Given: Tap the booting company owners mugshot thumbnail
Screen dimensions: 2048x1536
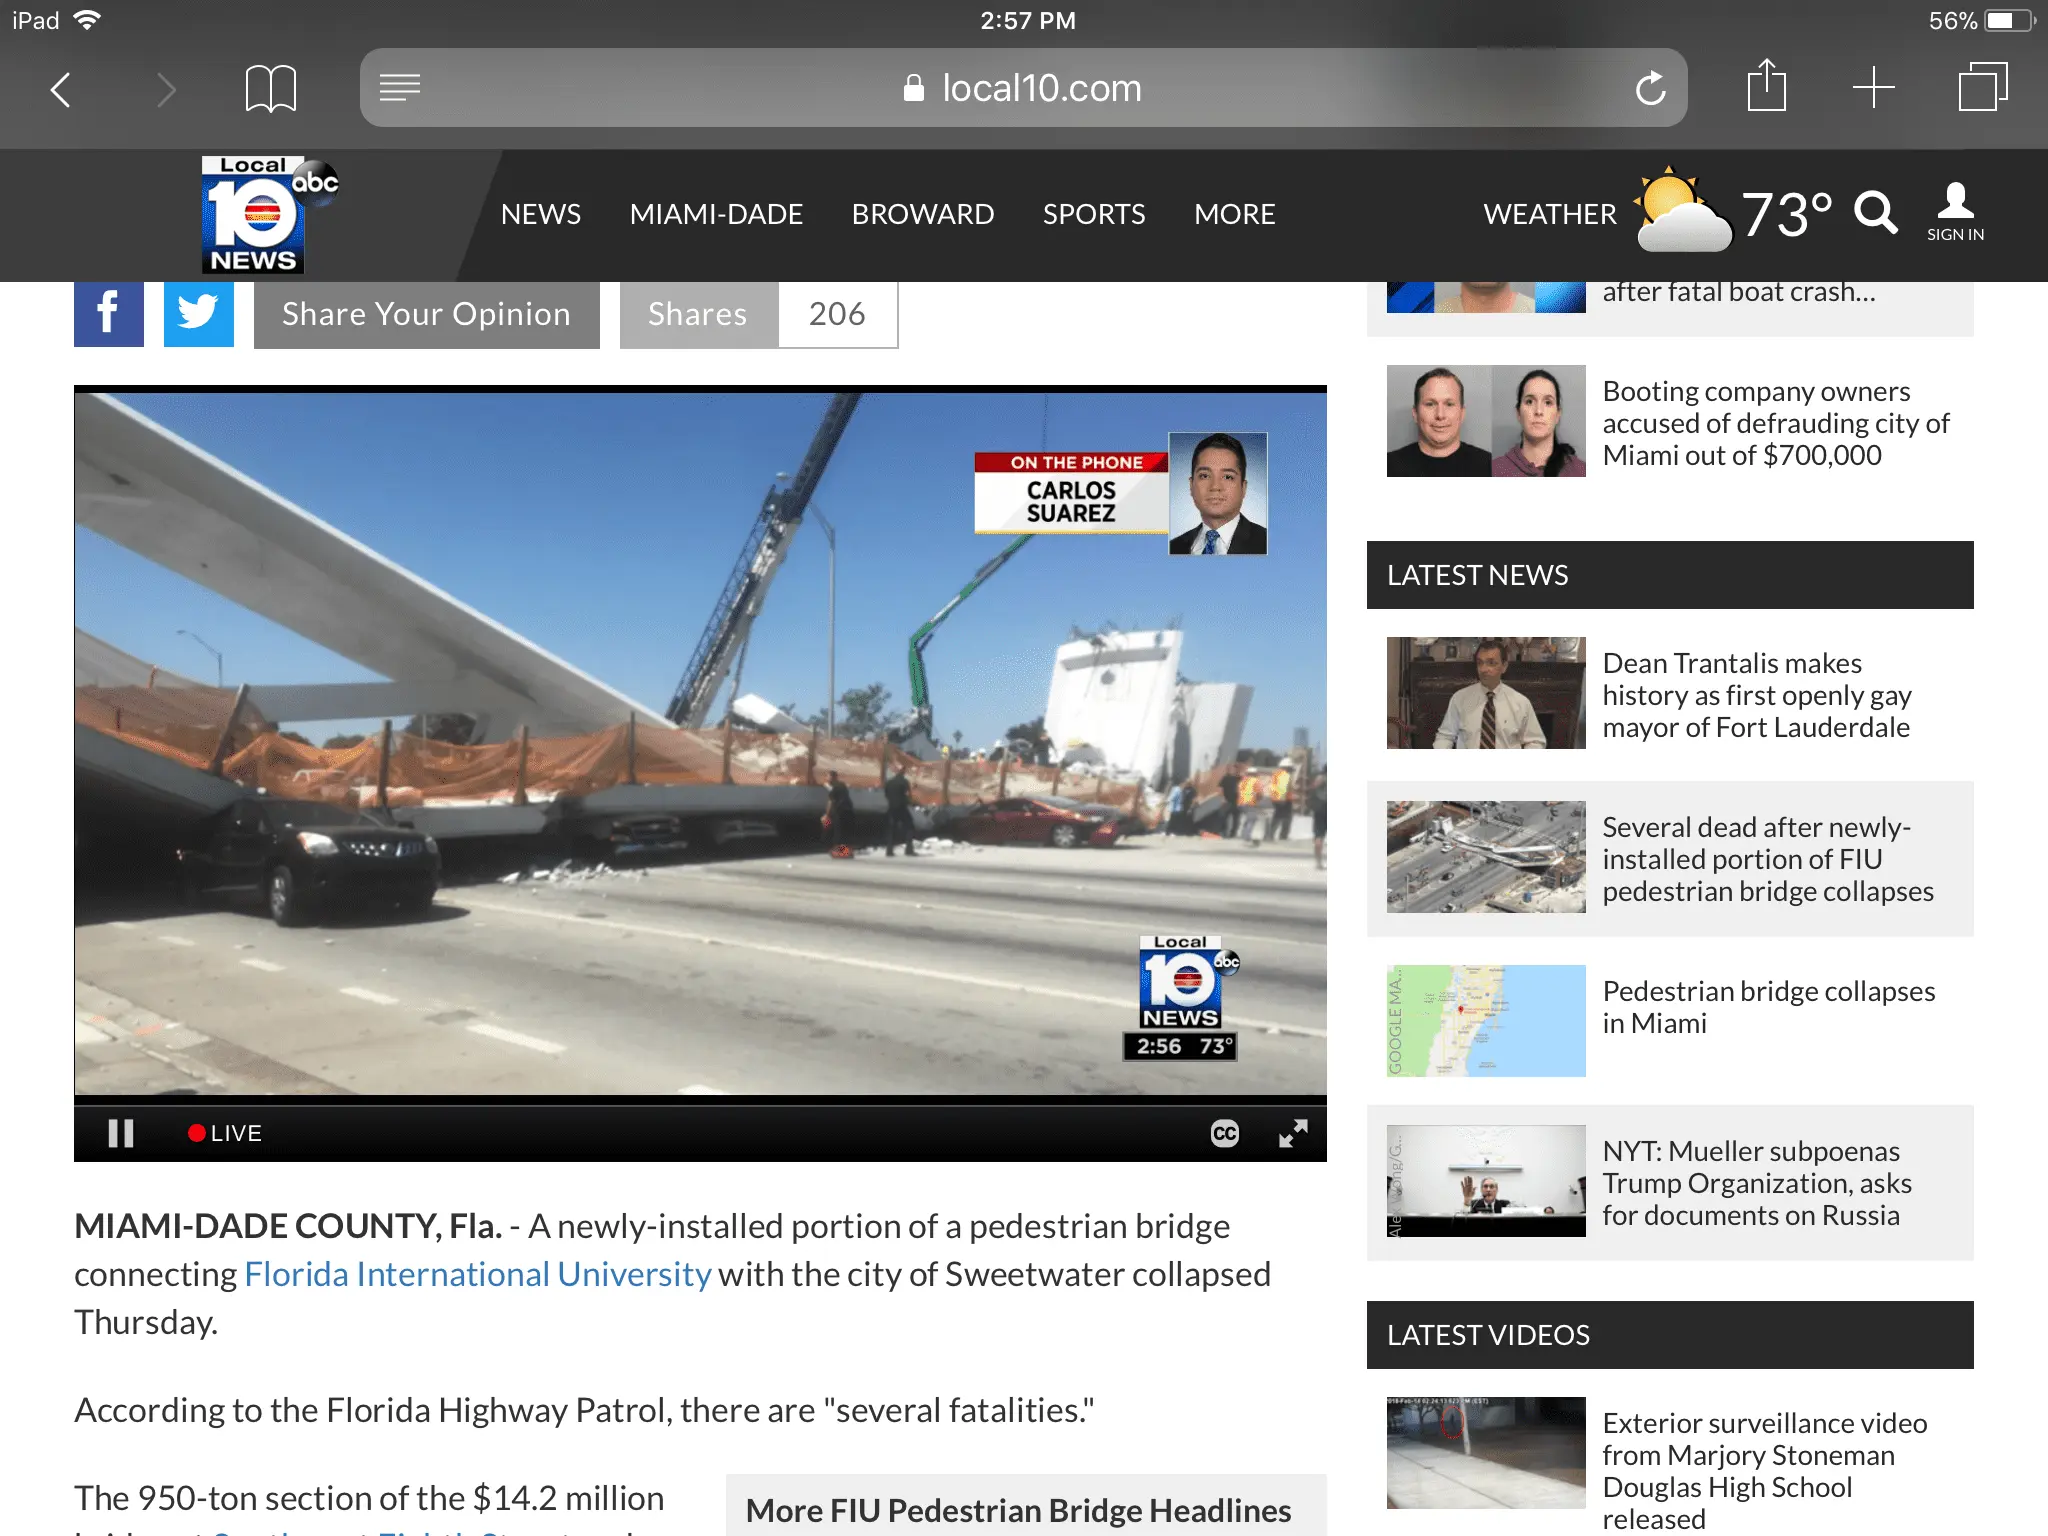Looking at the screenshot, I should [x=1486, y=421].
